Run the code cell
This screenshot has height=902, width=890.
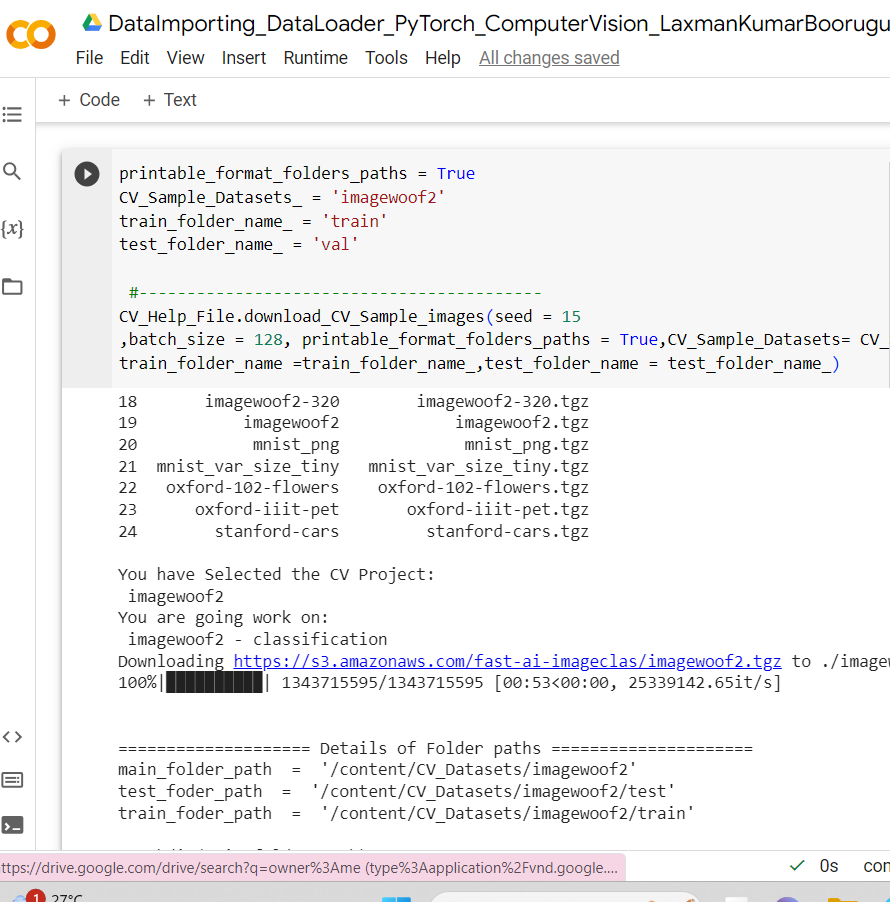(87, 174)
